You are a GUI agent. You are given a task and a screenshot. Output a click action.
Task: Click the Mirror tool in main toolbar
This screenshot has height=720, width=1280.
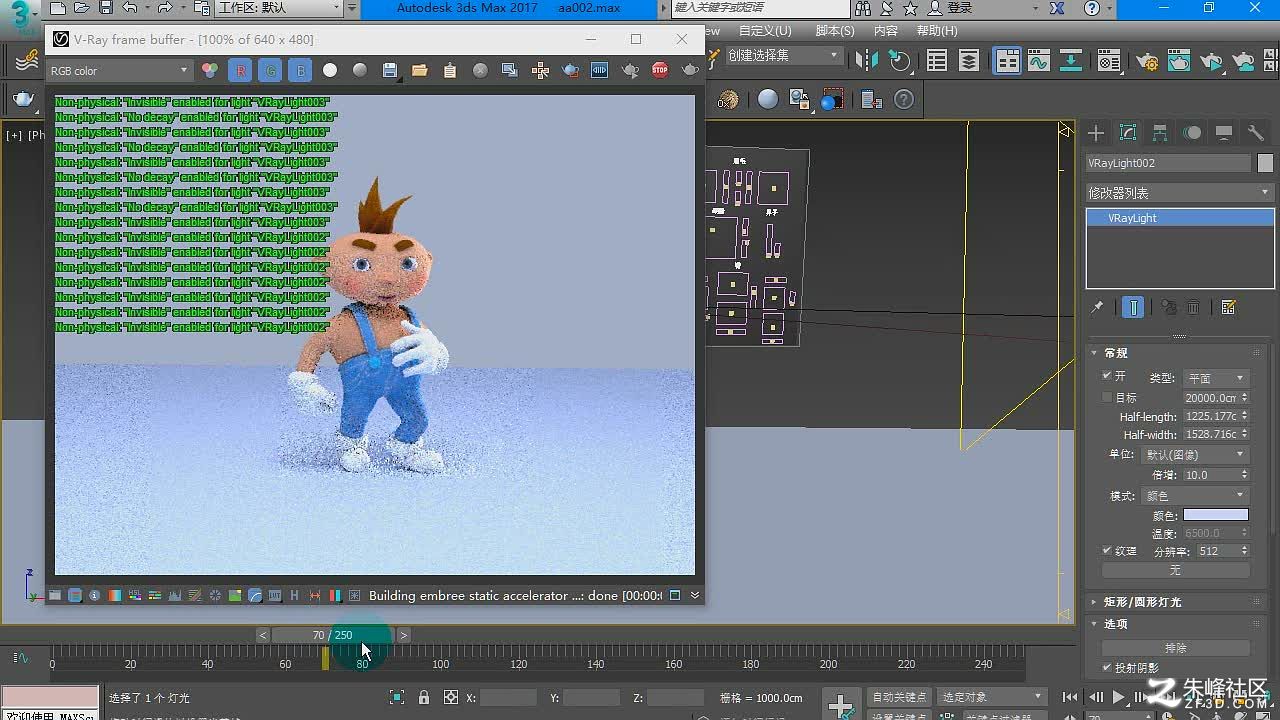pyautogui.click(x=867, y=61)
